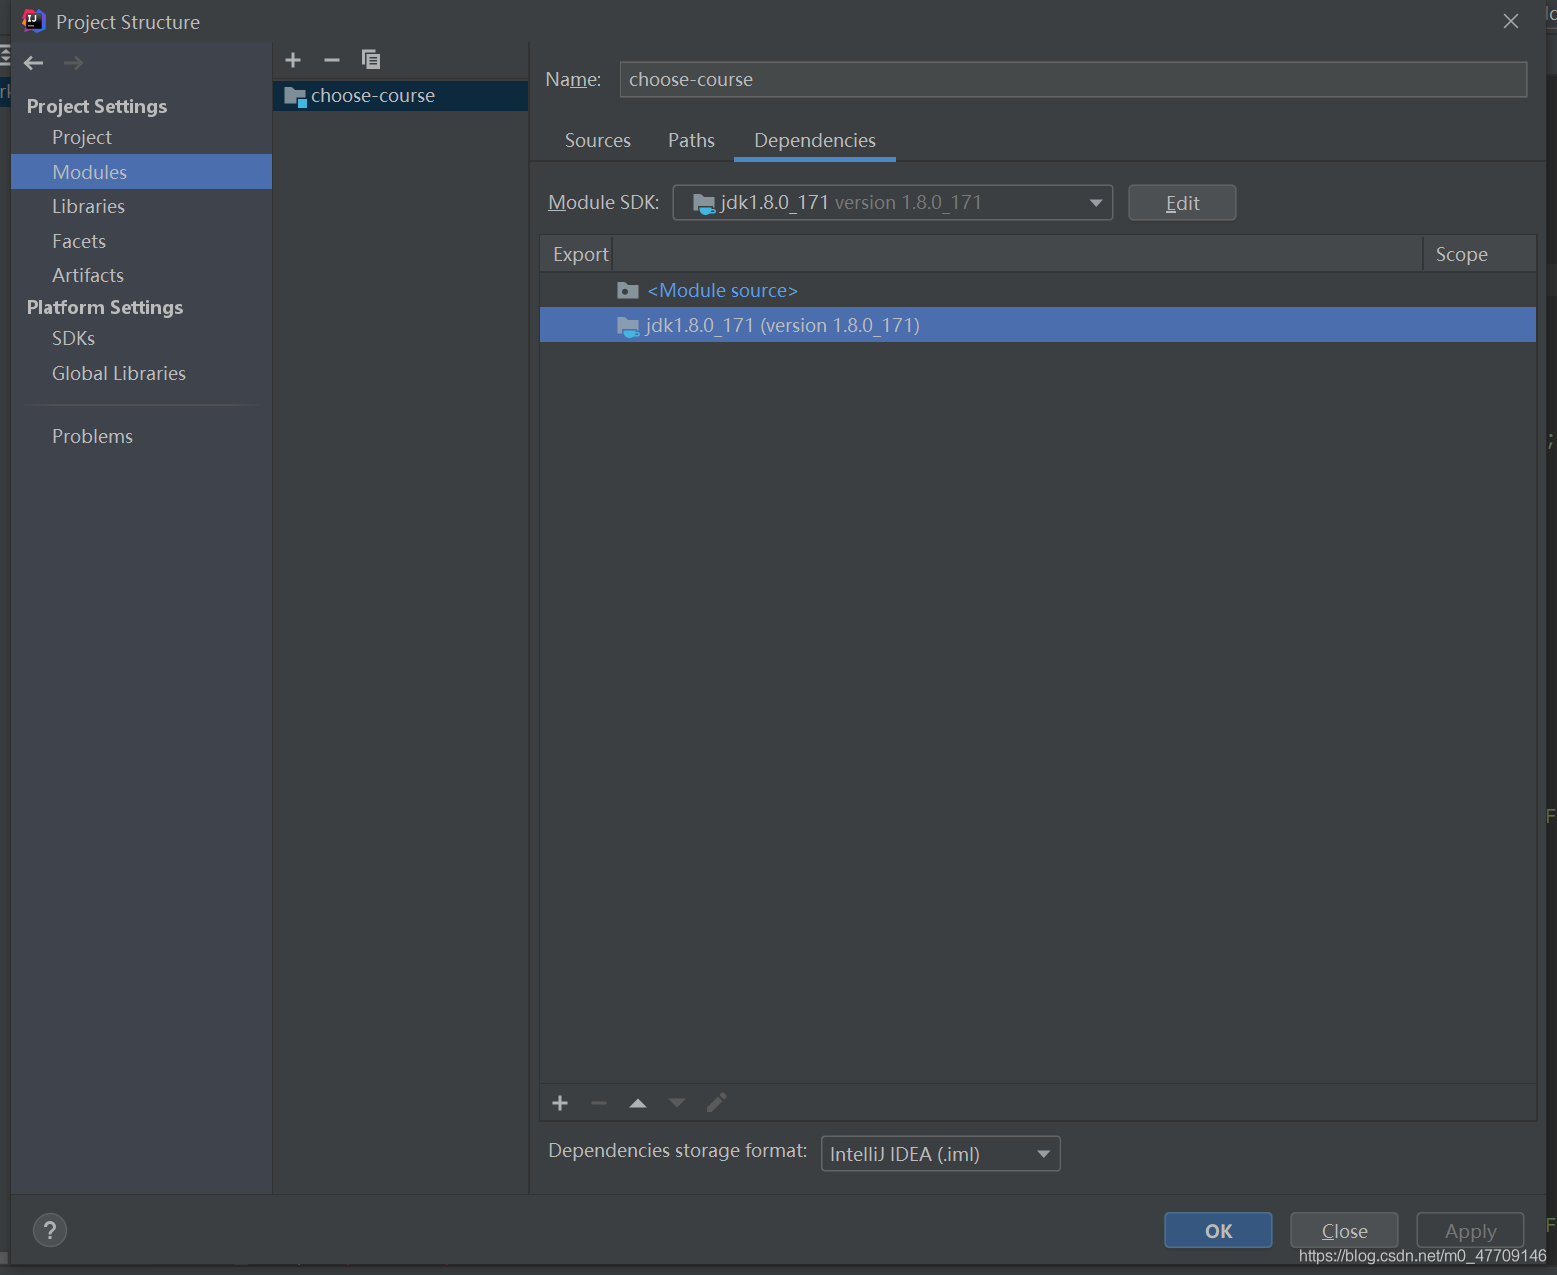Select the Module source dependency entry

(x=722, y=291)
